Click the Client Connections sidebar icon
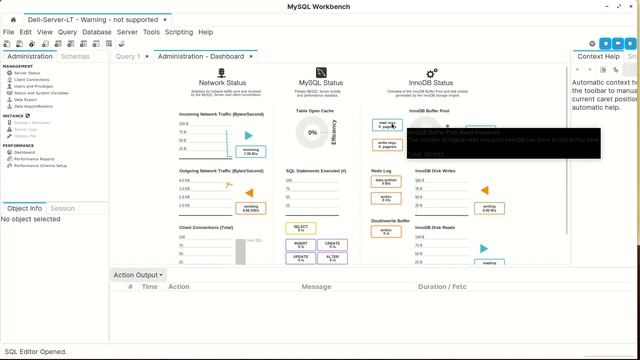640x360 pixels. click(x=9, y=80)
